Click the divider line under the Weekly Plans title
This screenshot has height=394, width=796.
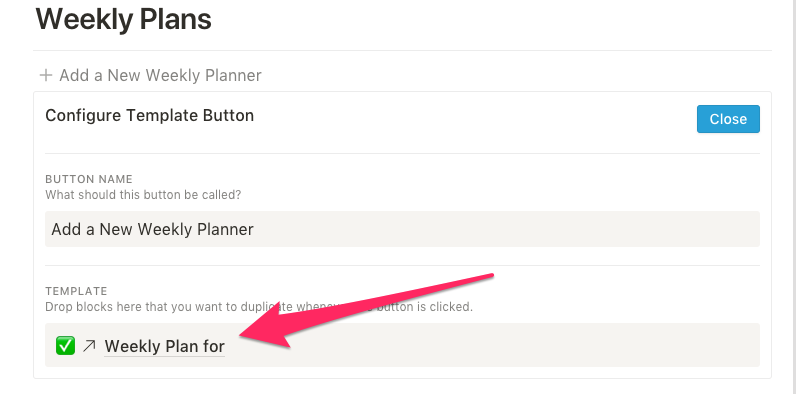402,50
